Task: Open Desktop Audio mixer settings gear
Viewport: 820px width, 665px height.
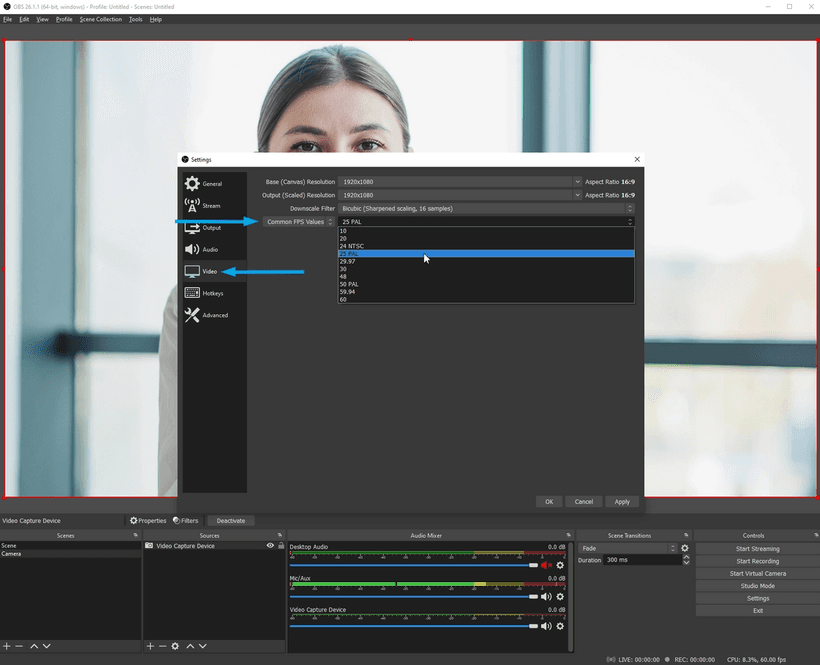Action: coord(560,565)
